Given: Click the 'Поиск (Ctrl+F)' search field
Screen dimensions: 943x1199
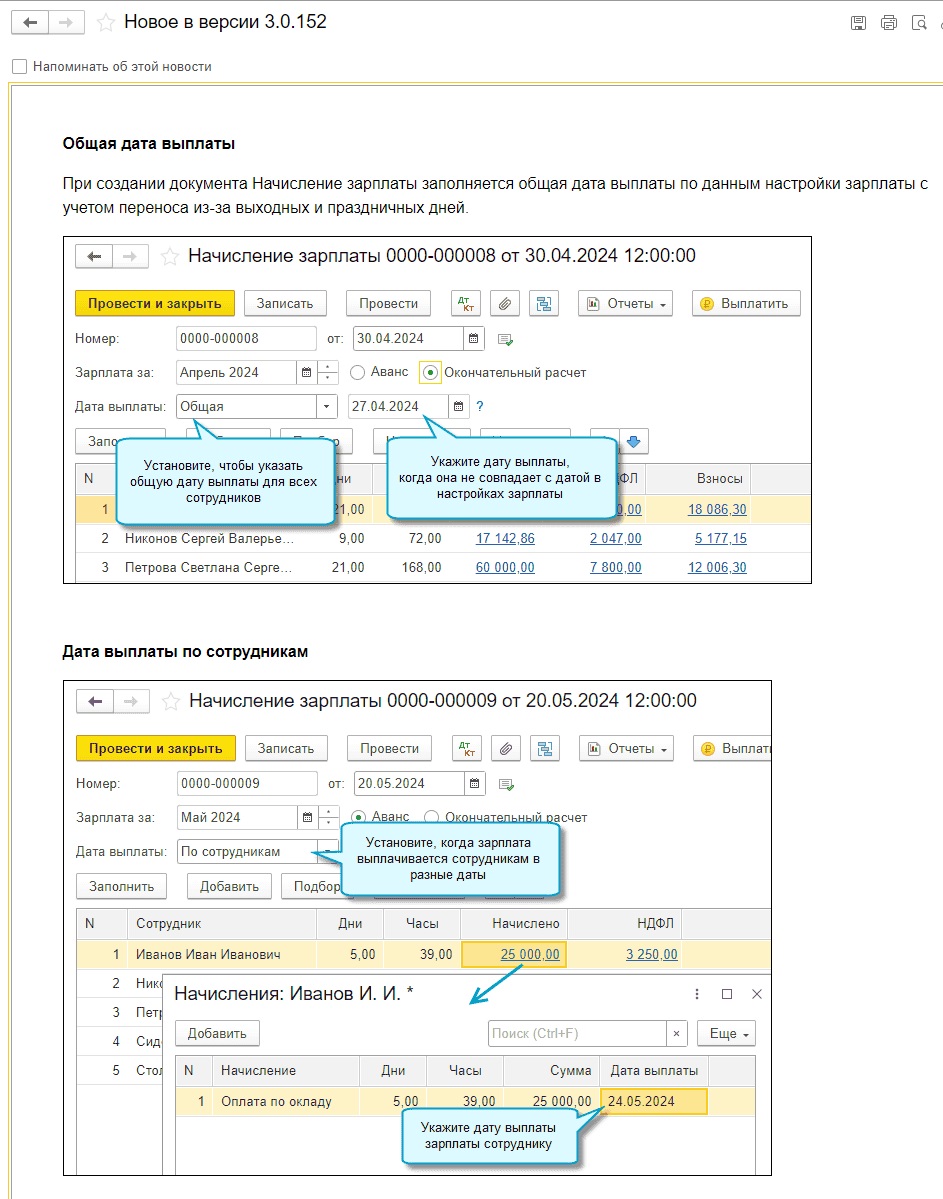Looking at the screenshot, I should [x=577, y=1033].
